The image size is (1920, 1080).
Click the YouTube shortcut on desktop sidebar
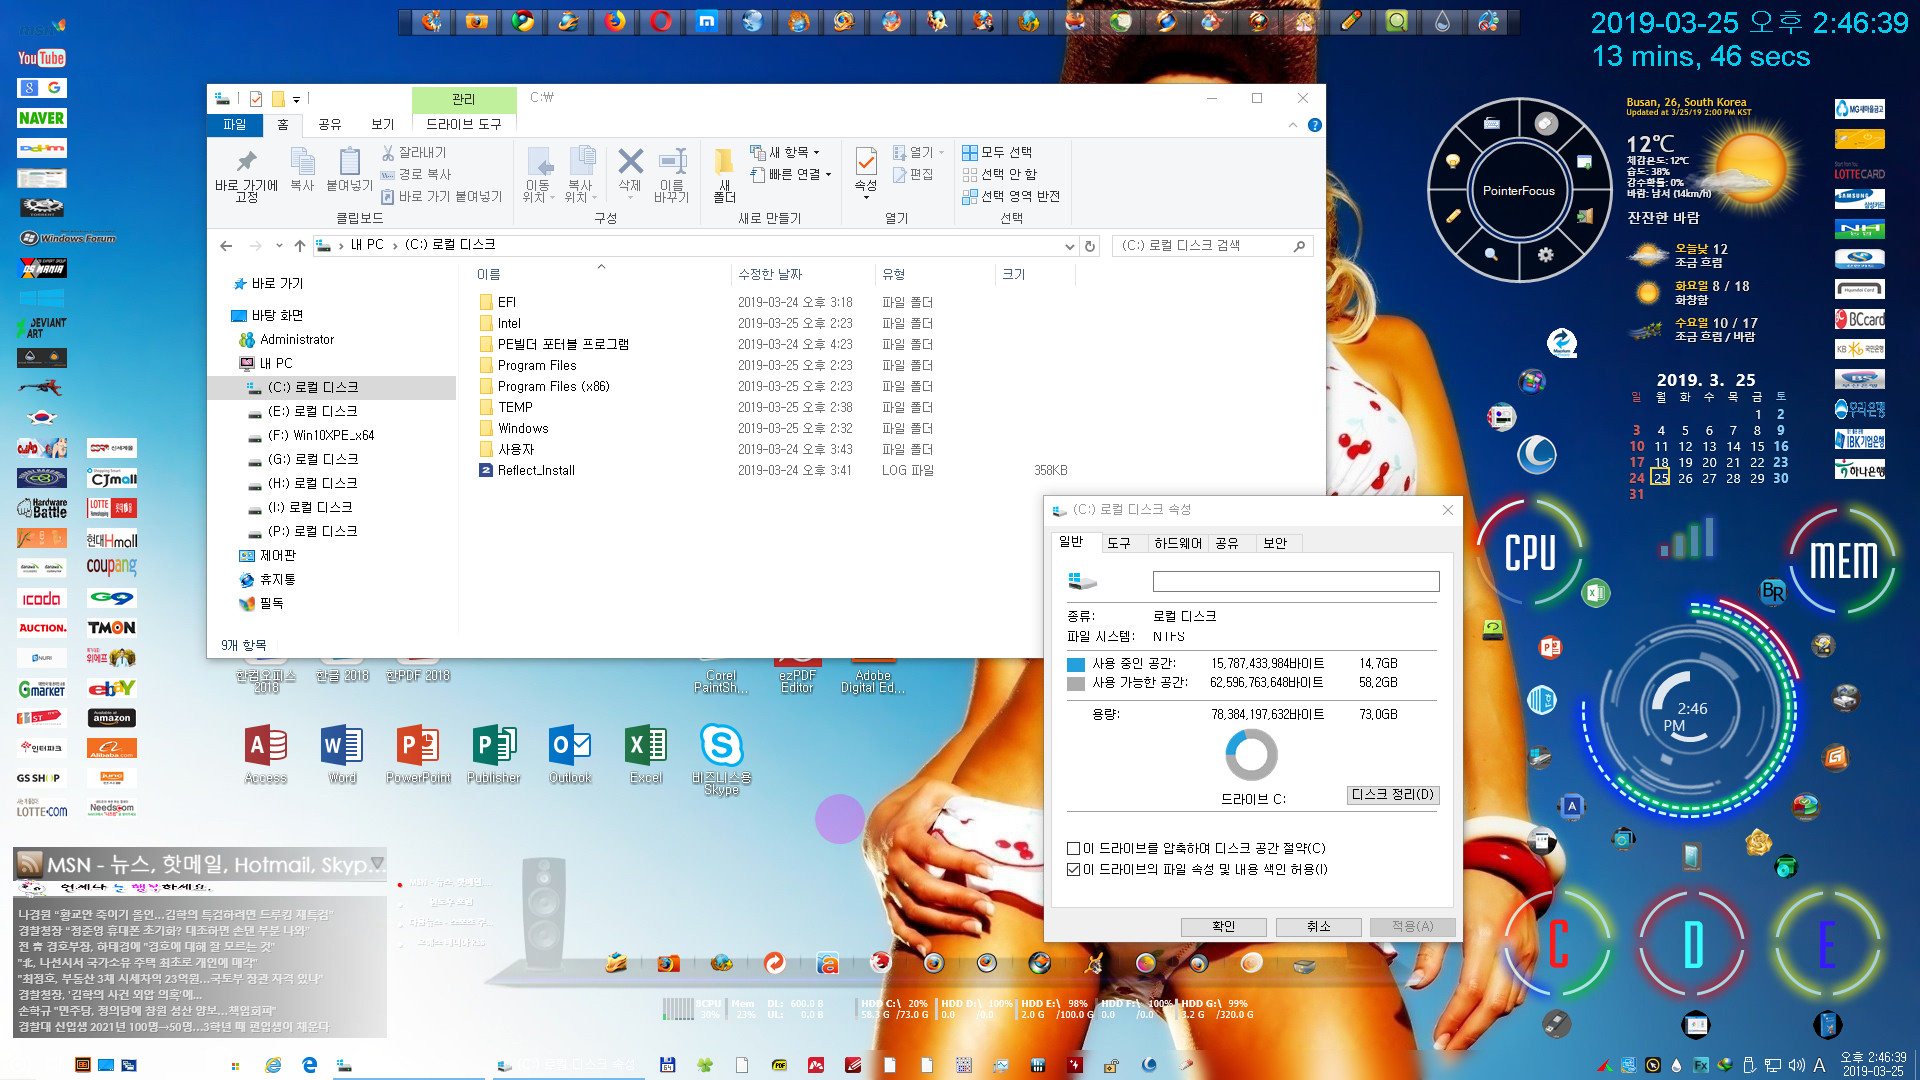(41, 58)
